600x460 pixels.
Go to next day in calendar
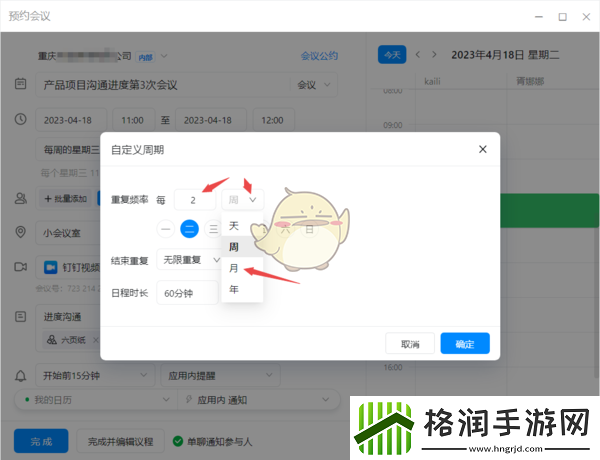pyautogui.click(x=434, y=55)
